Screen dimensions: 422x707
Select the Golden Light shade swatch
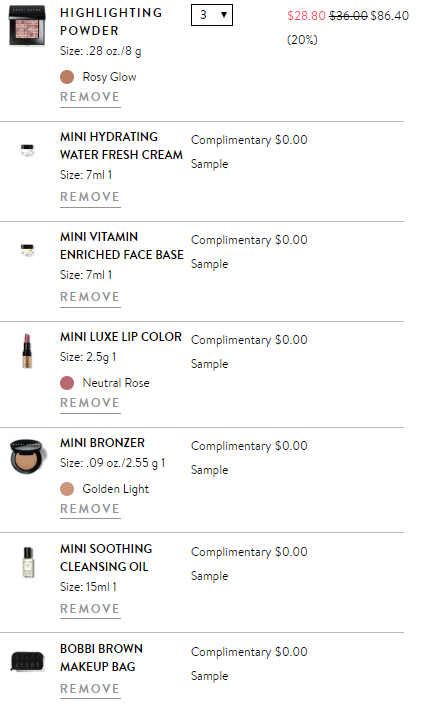67,489
